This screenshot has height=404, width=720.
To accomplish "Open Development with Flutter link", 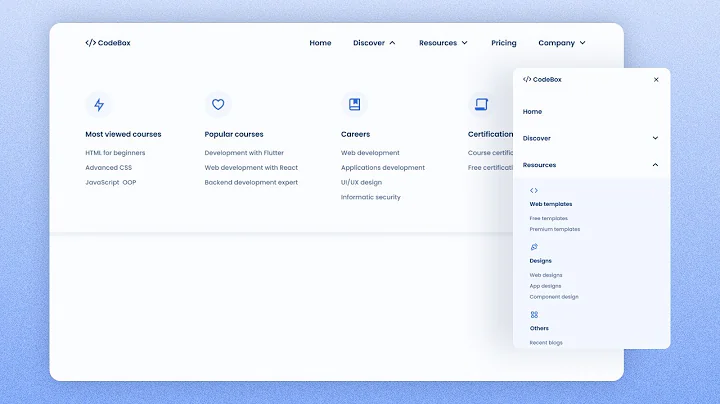I will tap(244, 153).
